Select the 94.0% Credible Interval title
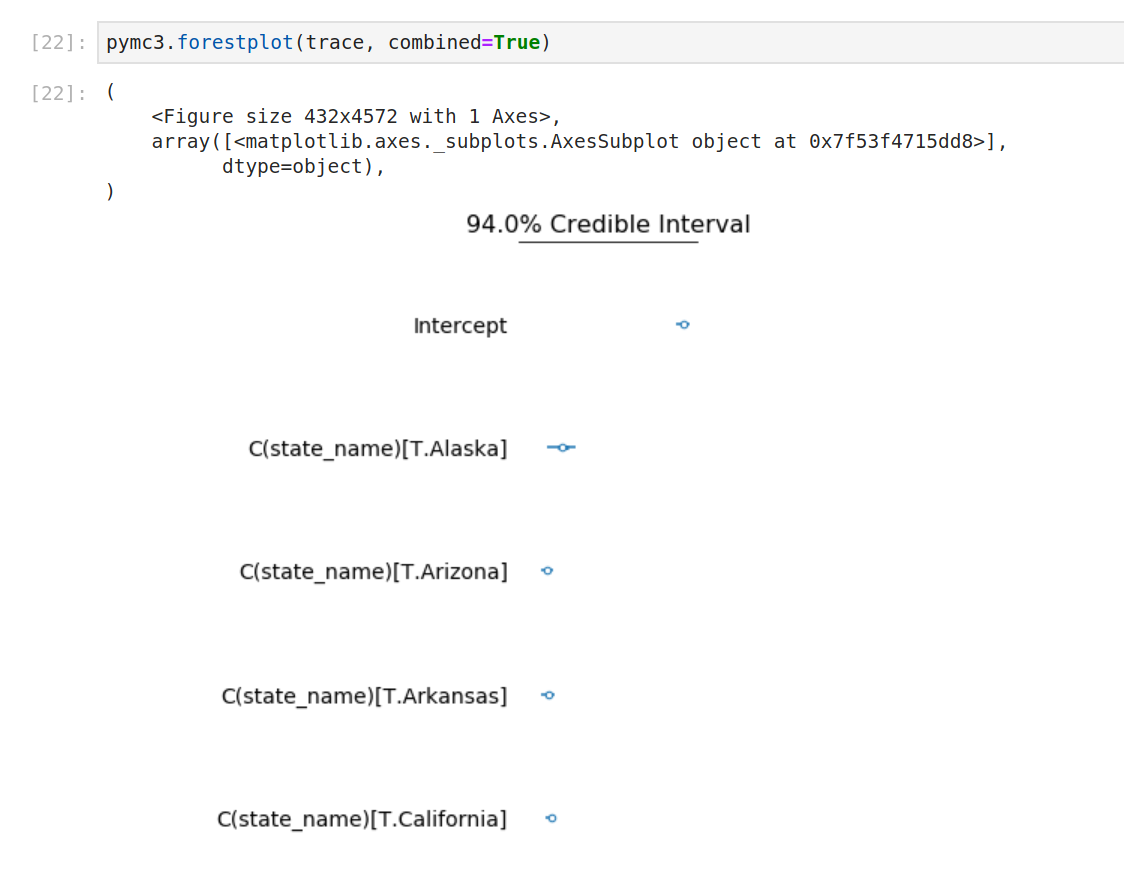1124x871 pixels. point(607,223)
